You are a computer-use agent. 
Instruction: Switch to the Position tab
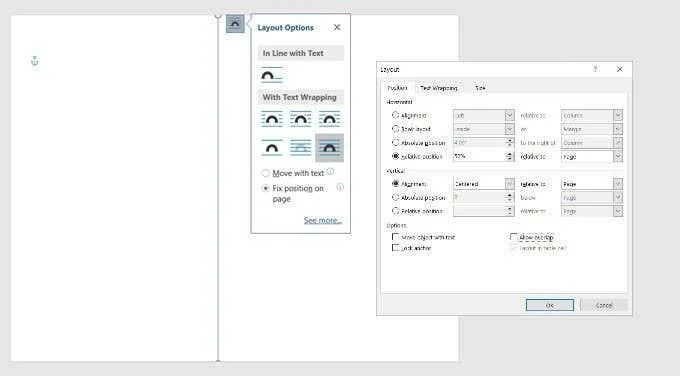397,88
